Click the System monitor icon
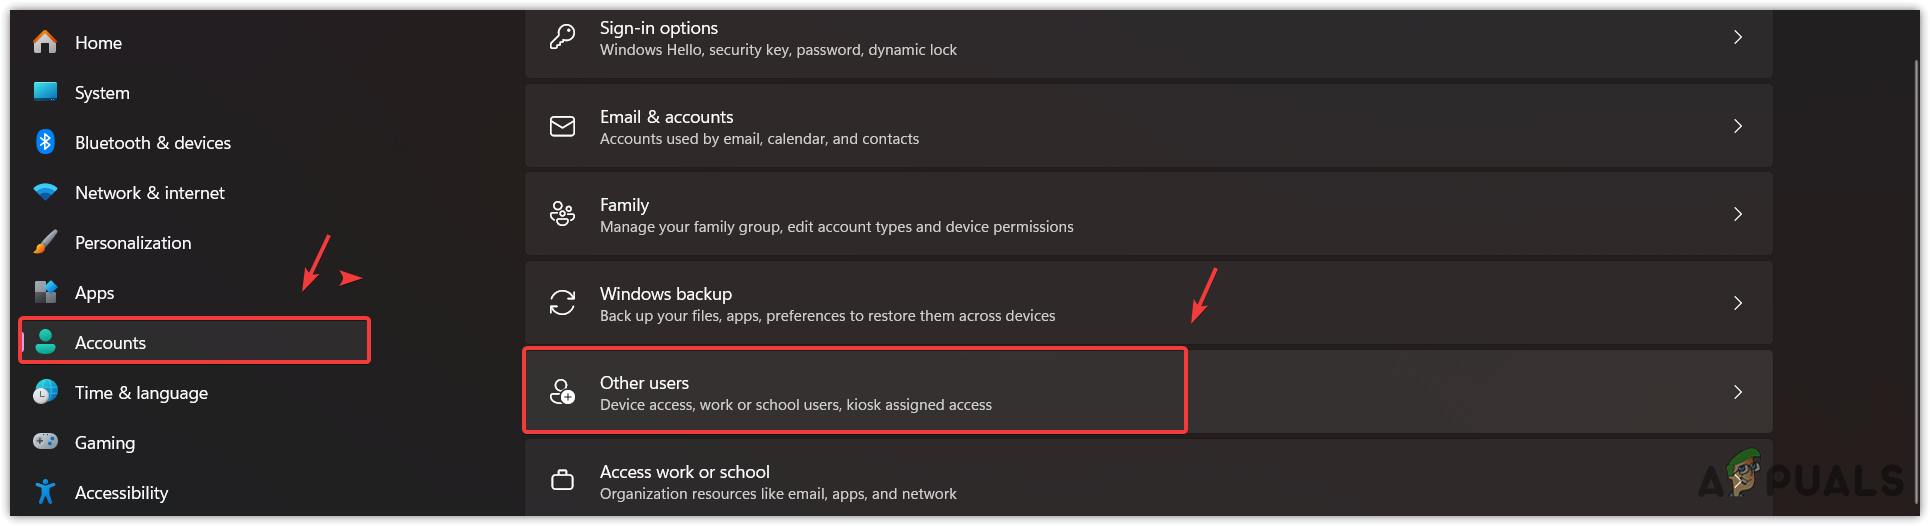 [x=45, y=92]
